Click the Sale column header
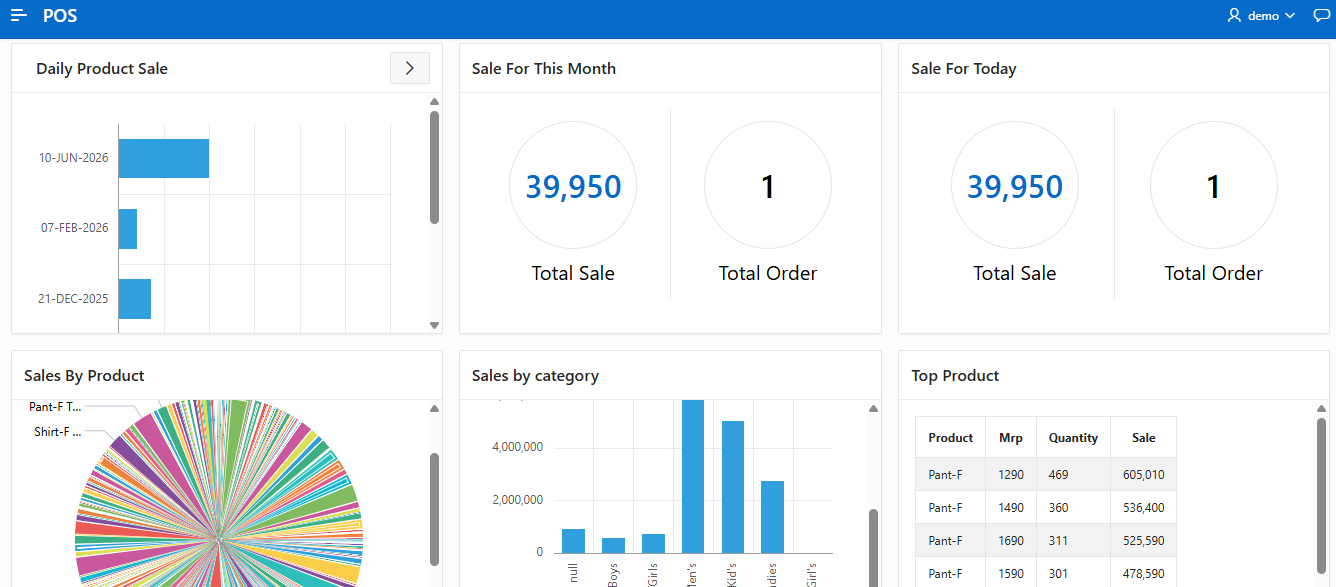 [1144, 438]
